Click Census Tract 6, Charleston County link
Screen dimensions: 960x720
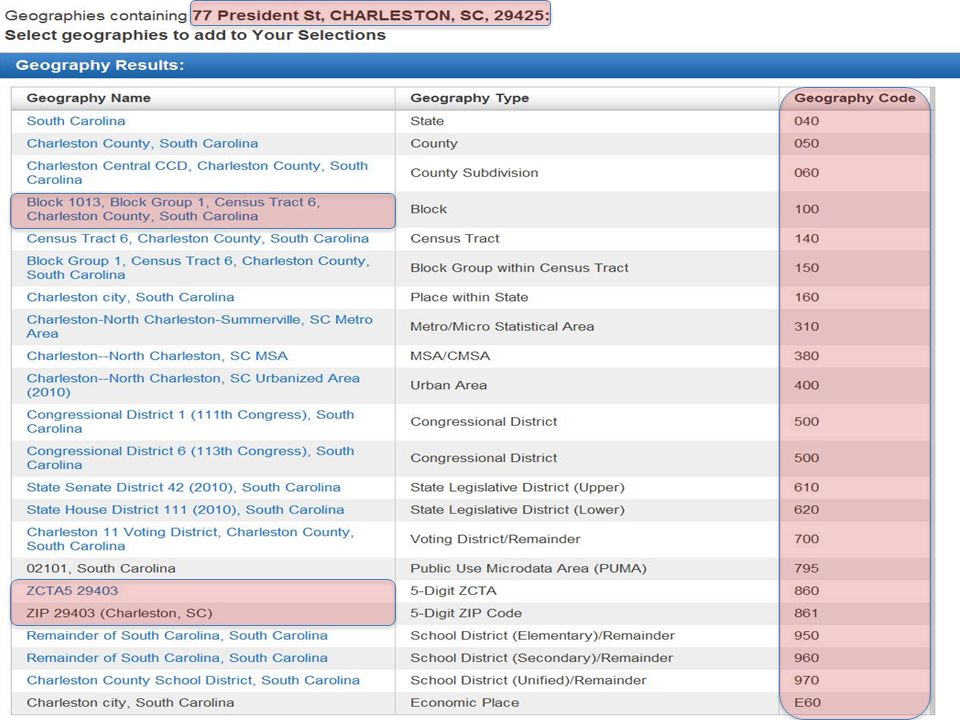[x=198, y=239]
